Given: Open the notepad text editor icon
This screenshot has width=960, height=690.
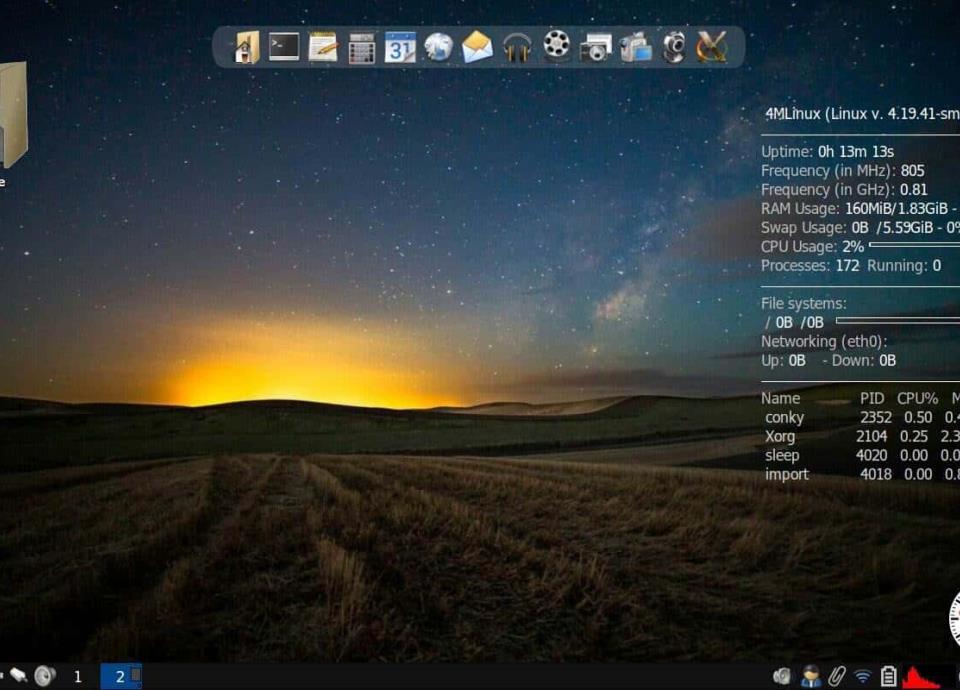Looking at the screenshot, I should (323, 47).
